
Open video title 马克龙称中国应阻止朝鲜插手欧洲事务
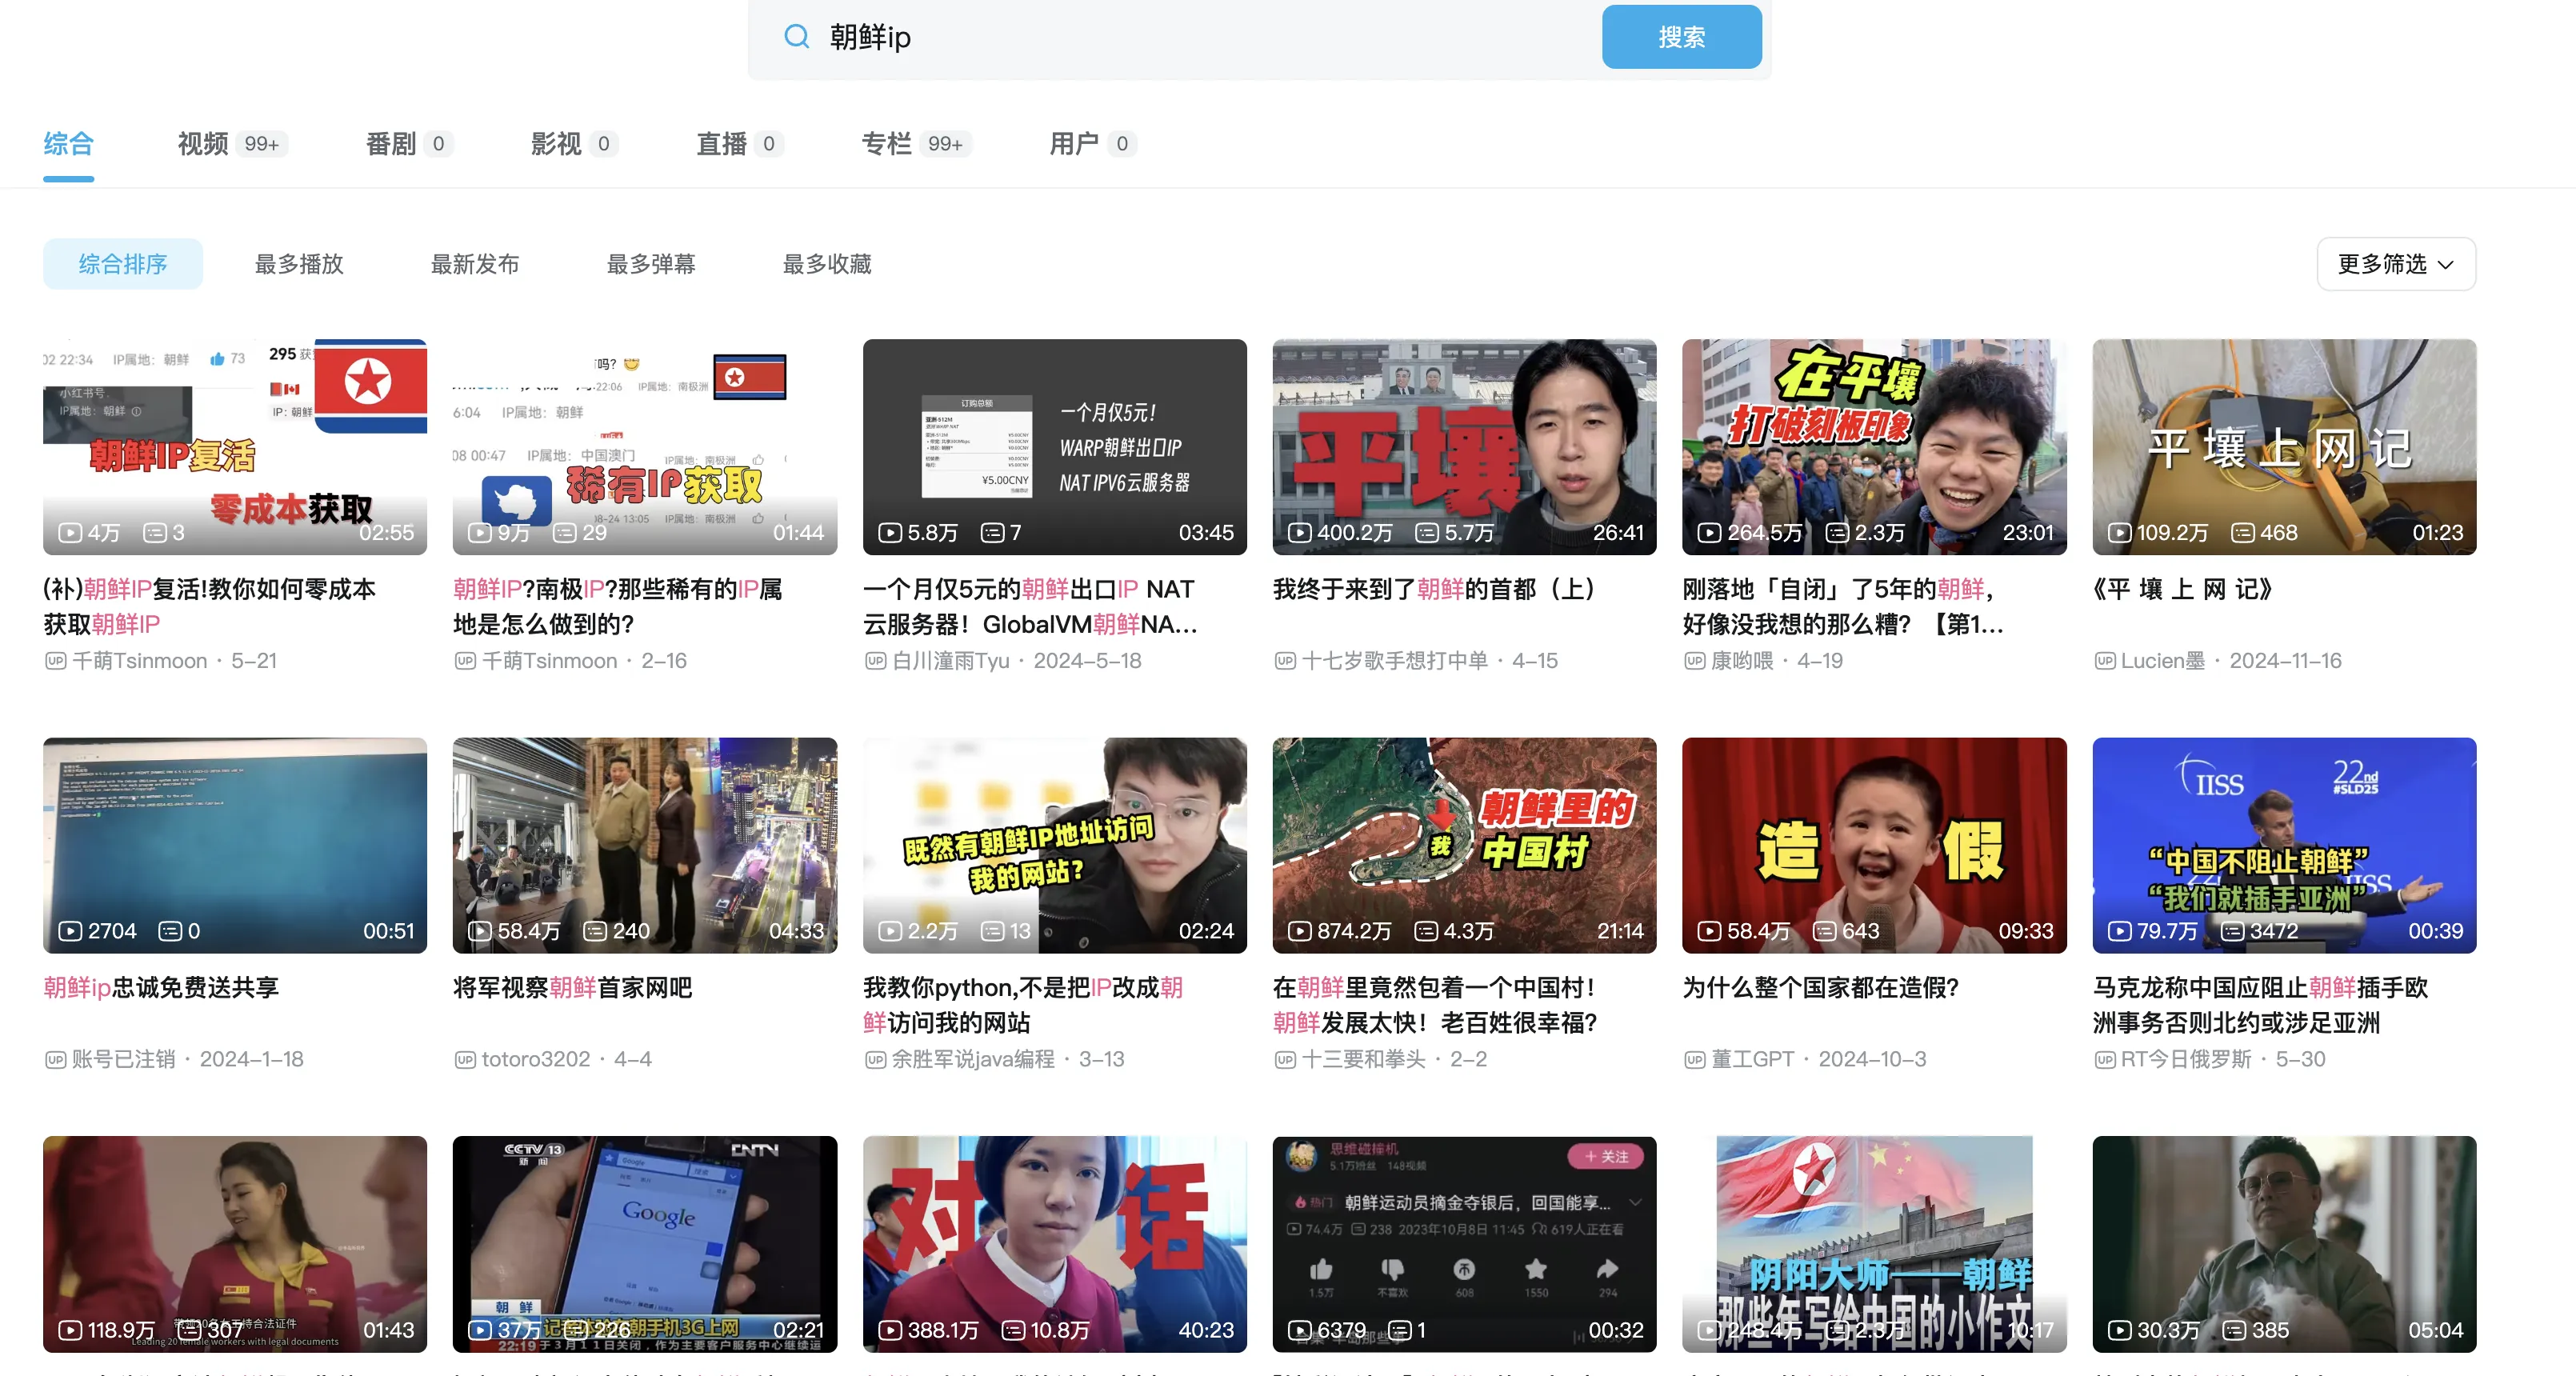tap(2260, 1005)
